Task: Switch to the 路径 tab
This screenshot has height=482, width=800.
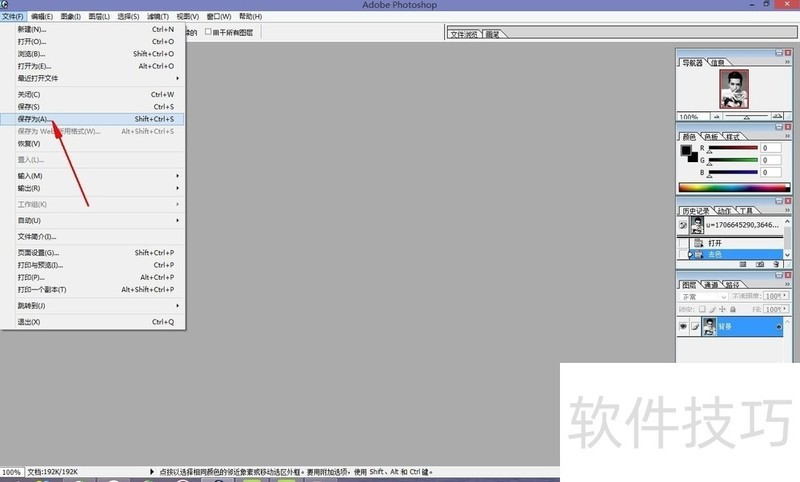Action: tap(732, 285)
